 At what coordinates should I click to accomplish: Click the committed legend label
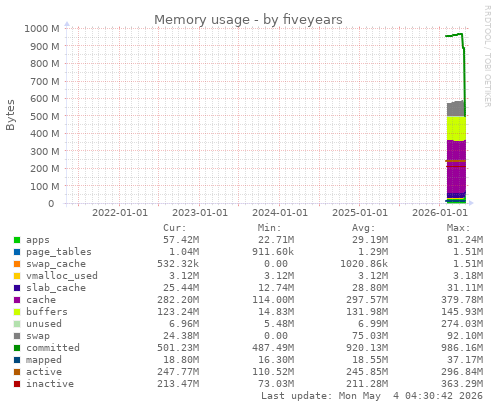point(53,348)
